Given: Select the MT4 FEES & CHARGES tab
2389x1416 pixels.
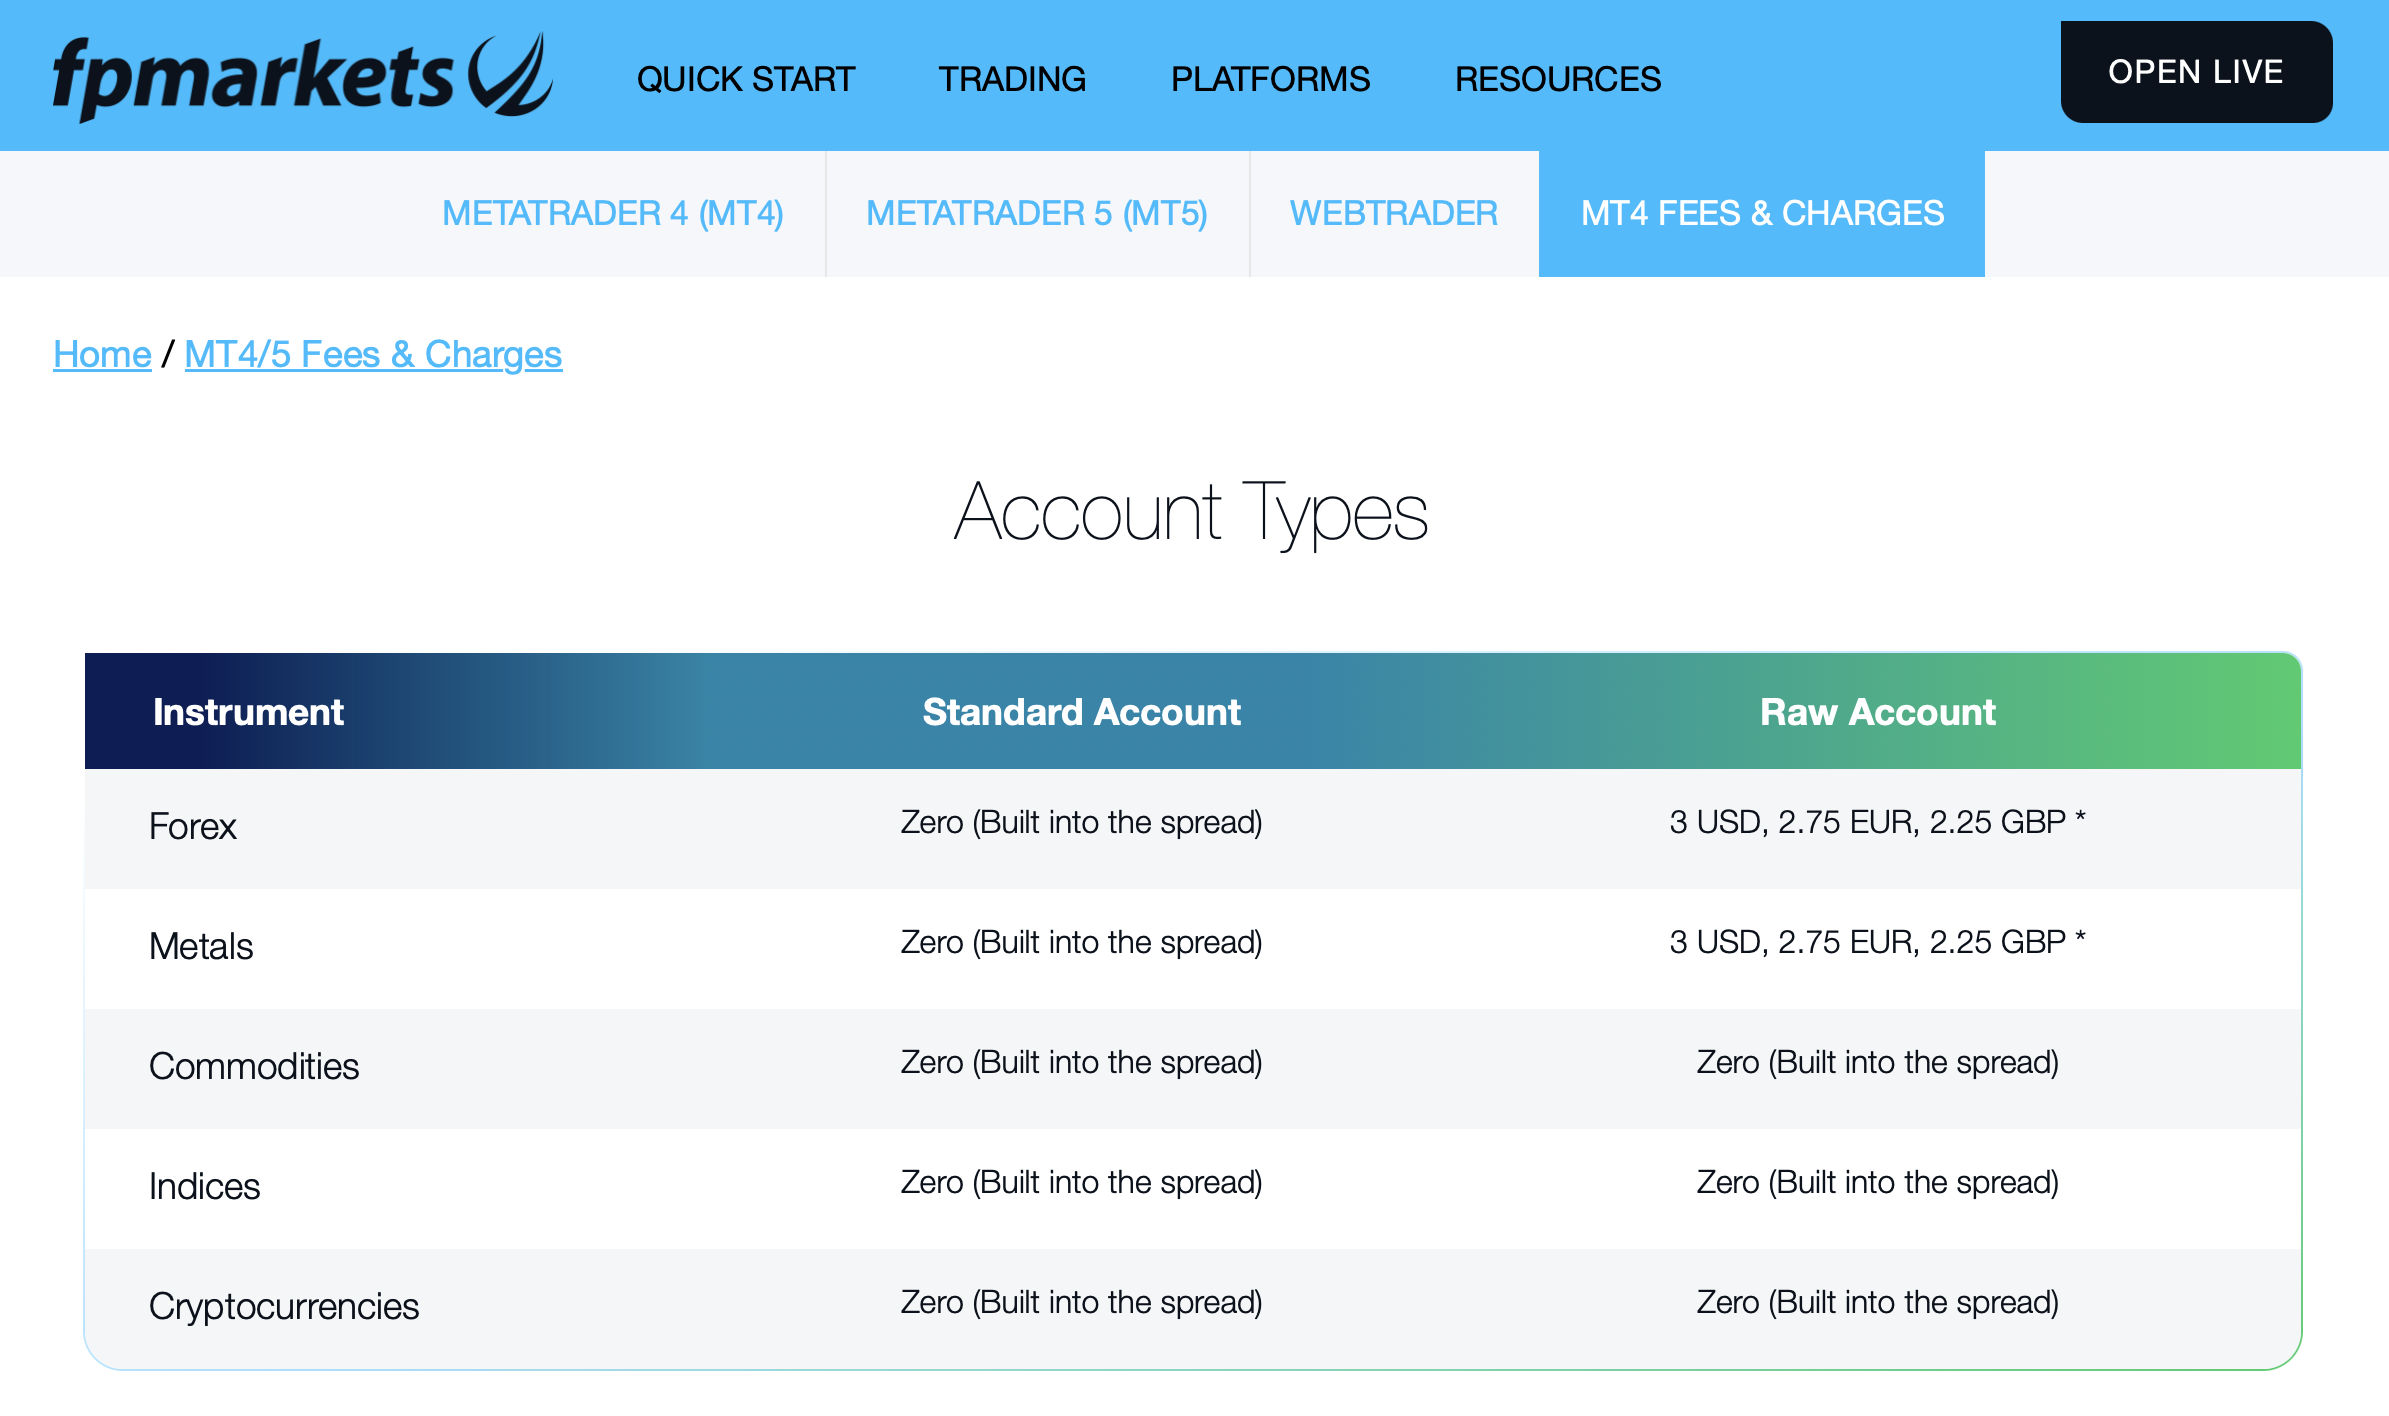Looking at the screenshot, I should (x=1761, y=213).
